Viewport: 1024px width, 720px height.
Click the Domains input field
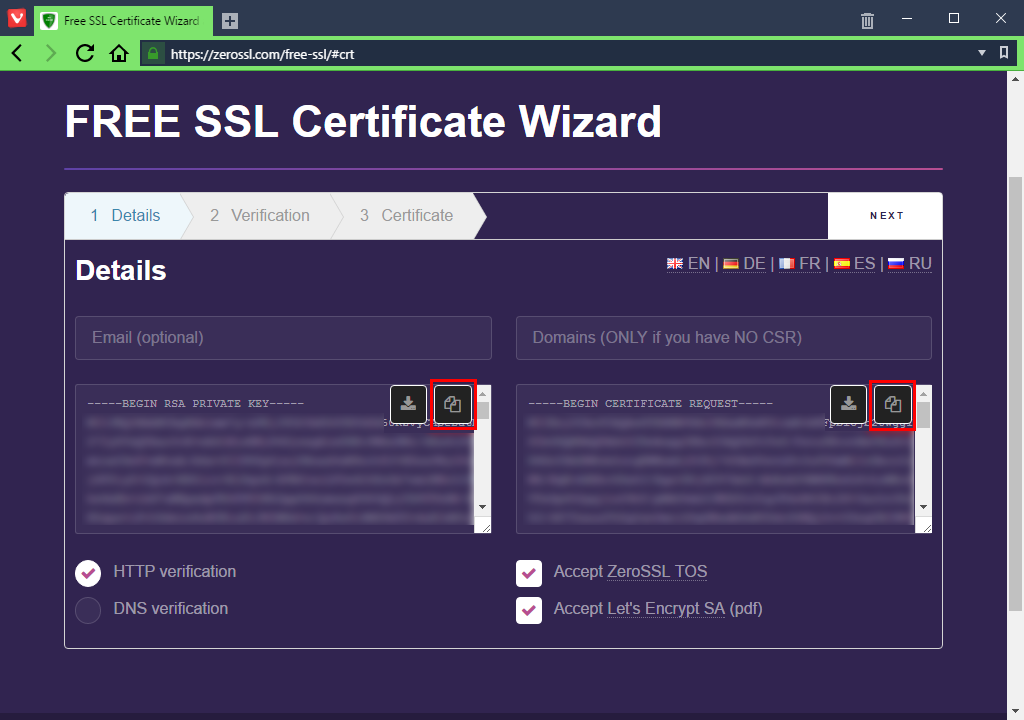[724, 338]
